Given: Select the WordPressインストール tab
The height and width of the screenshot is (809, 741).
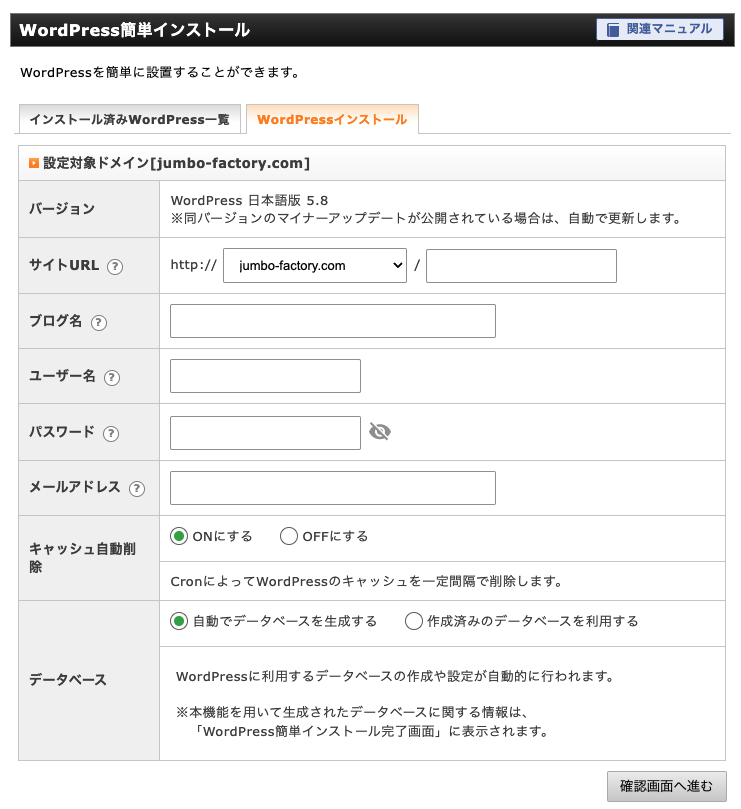Looking at the screenshot, I should click(x=332, y=119).
